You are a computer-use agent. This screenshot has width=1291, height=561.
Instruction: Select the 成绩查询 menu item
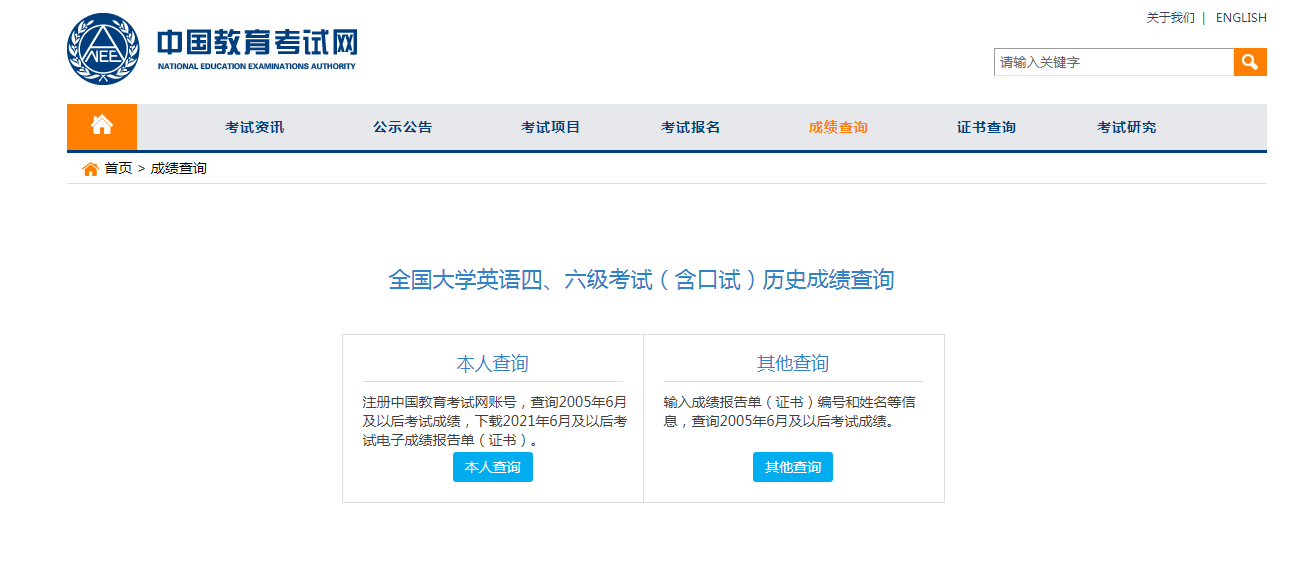tap(838, 127)
